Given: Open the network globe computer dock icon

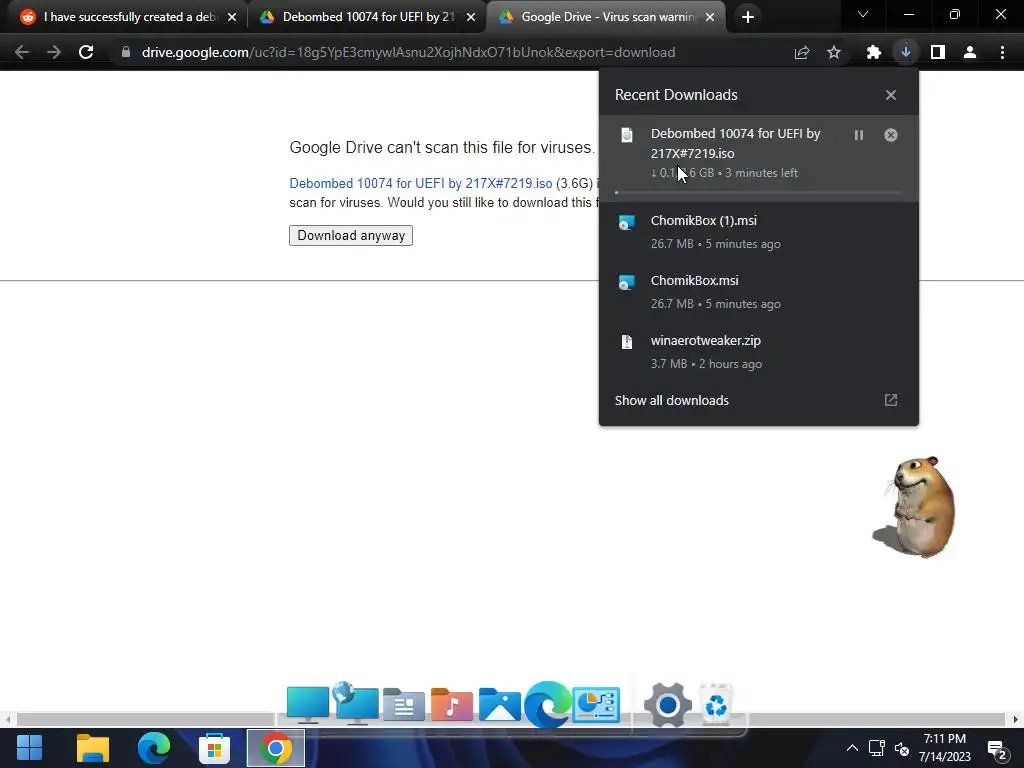Looking at the screenshot, I should point(355,703).
